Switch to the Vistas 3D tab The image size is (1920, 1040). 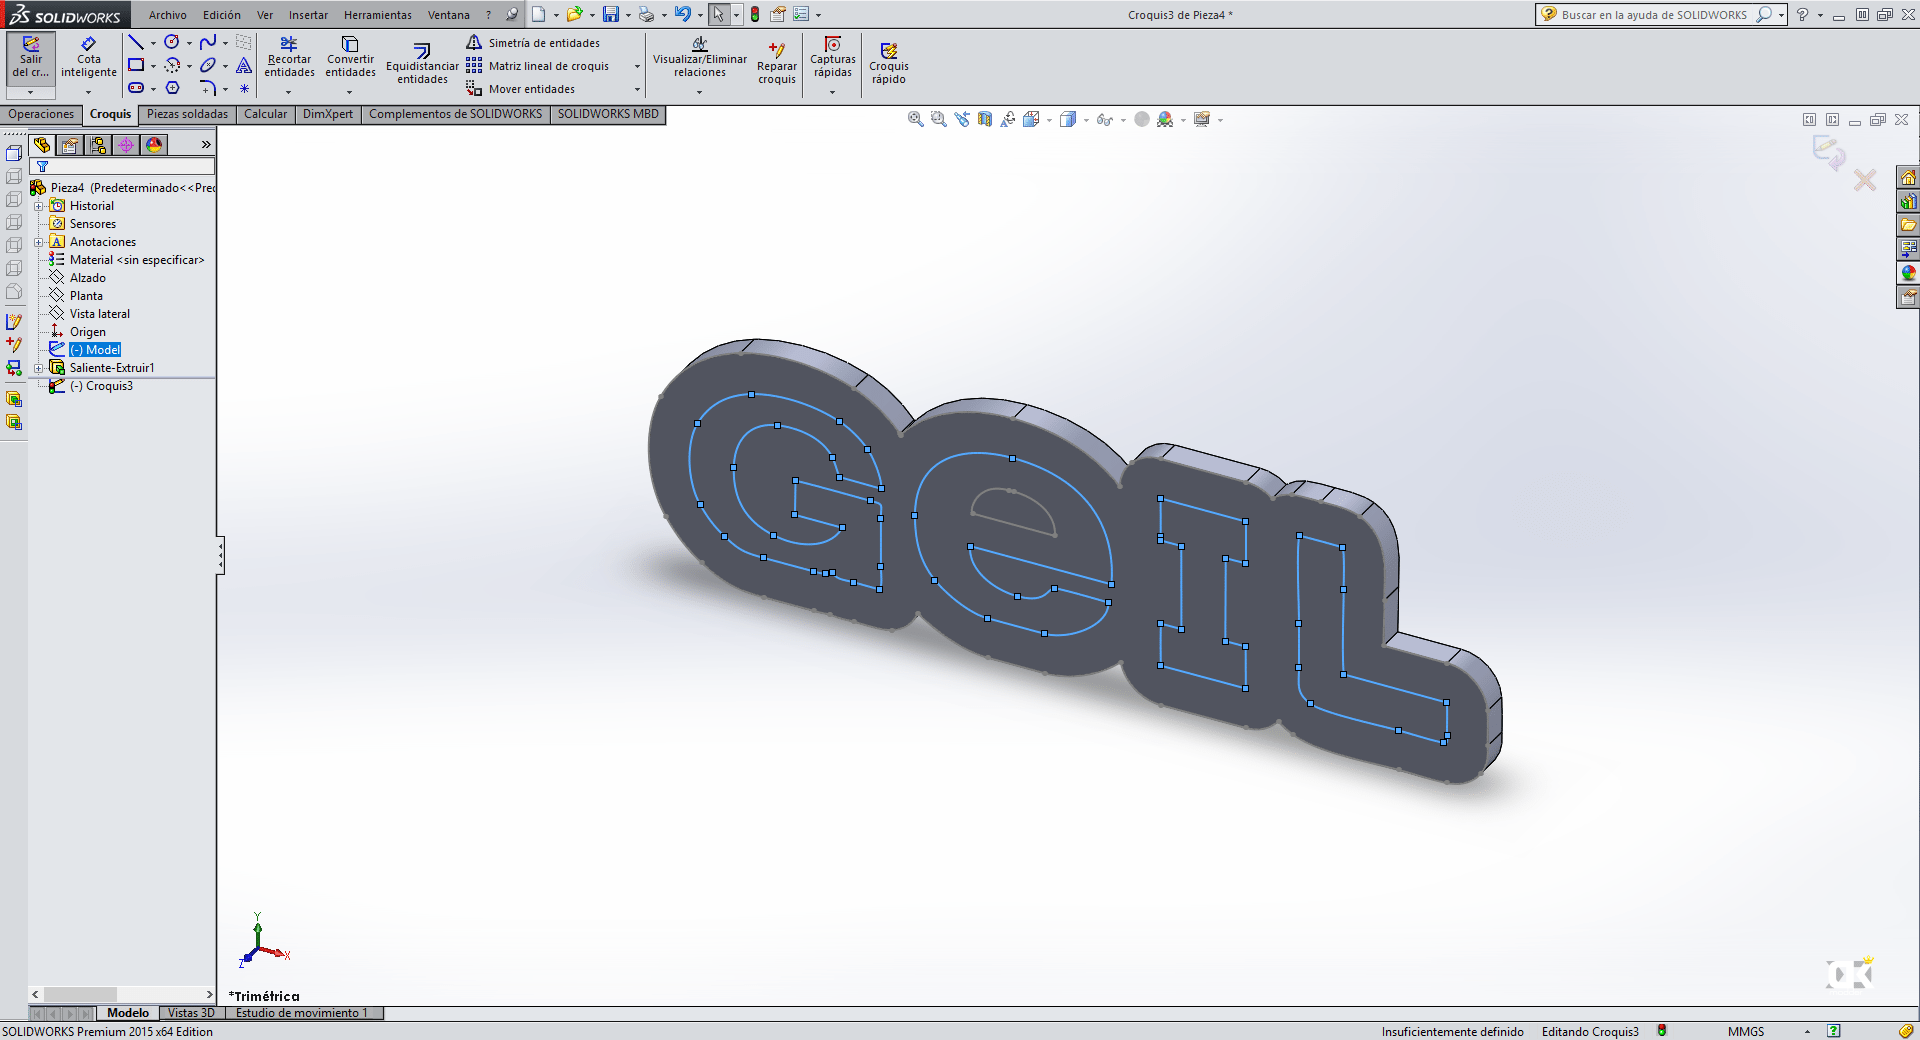[191, 1013]
